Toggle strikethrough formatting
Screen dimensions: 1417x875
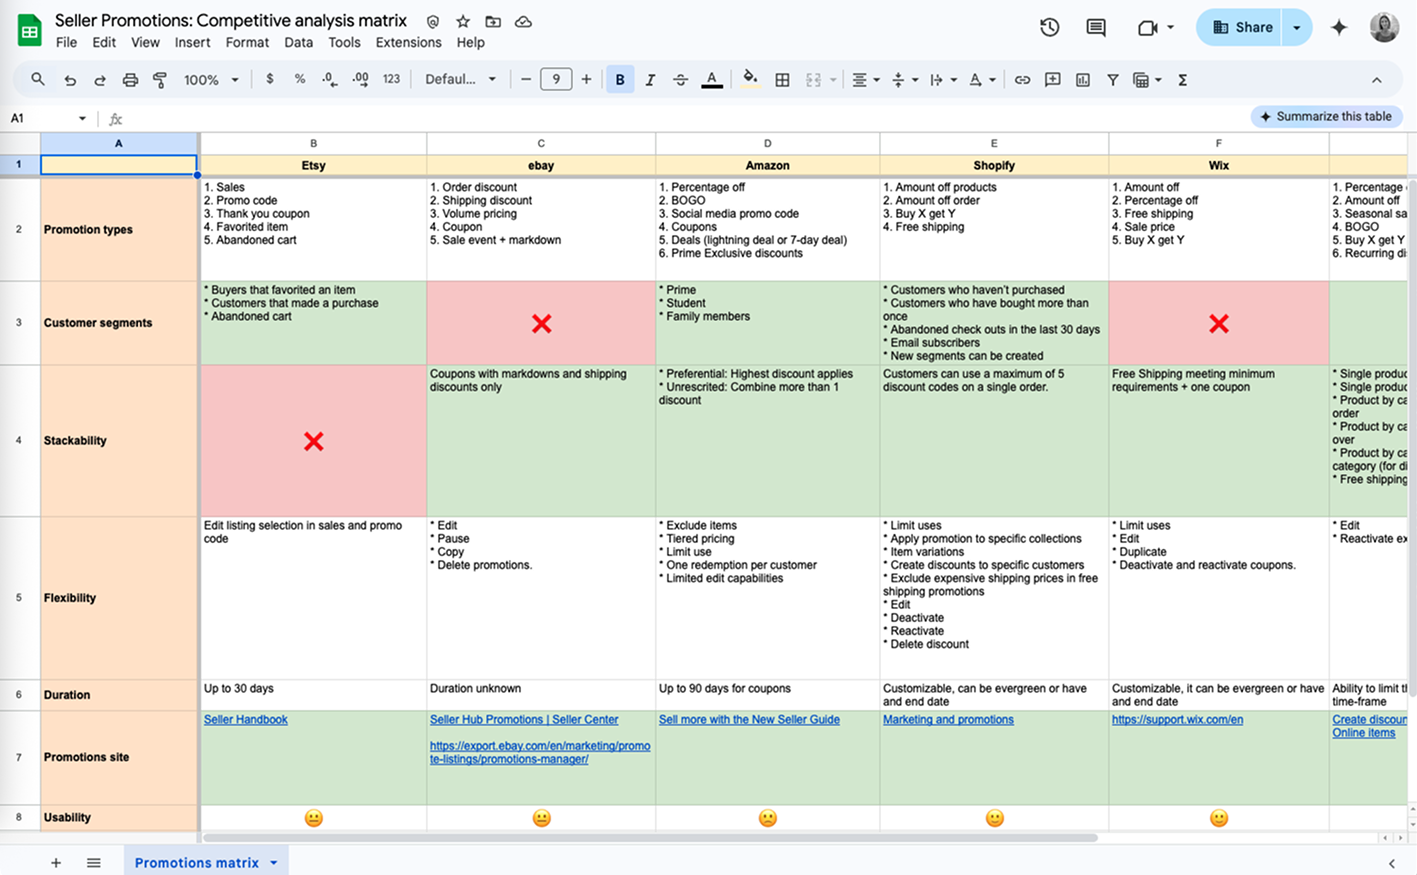(x=680, y=80)
